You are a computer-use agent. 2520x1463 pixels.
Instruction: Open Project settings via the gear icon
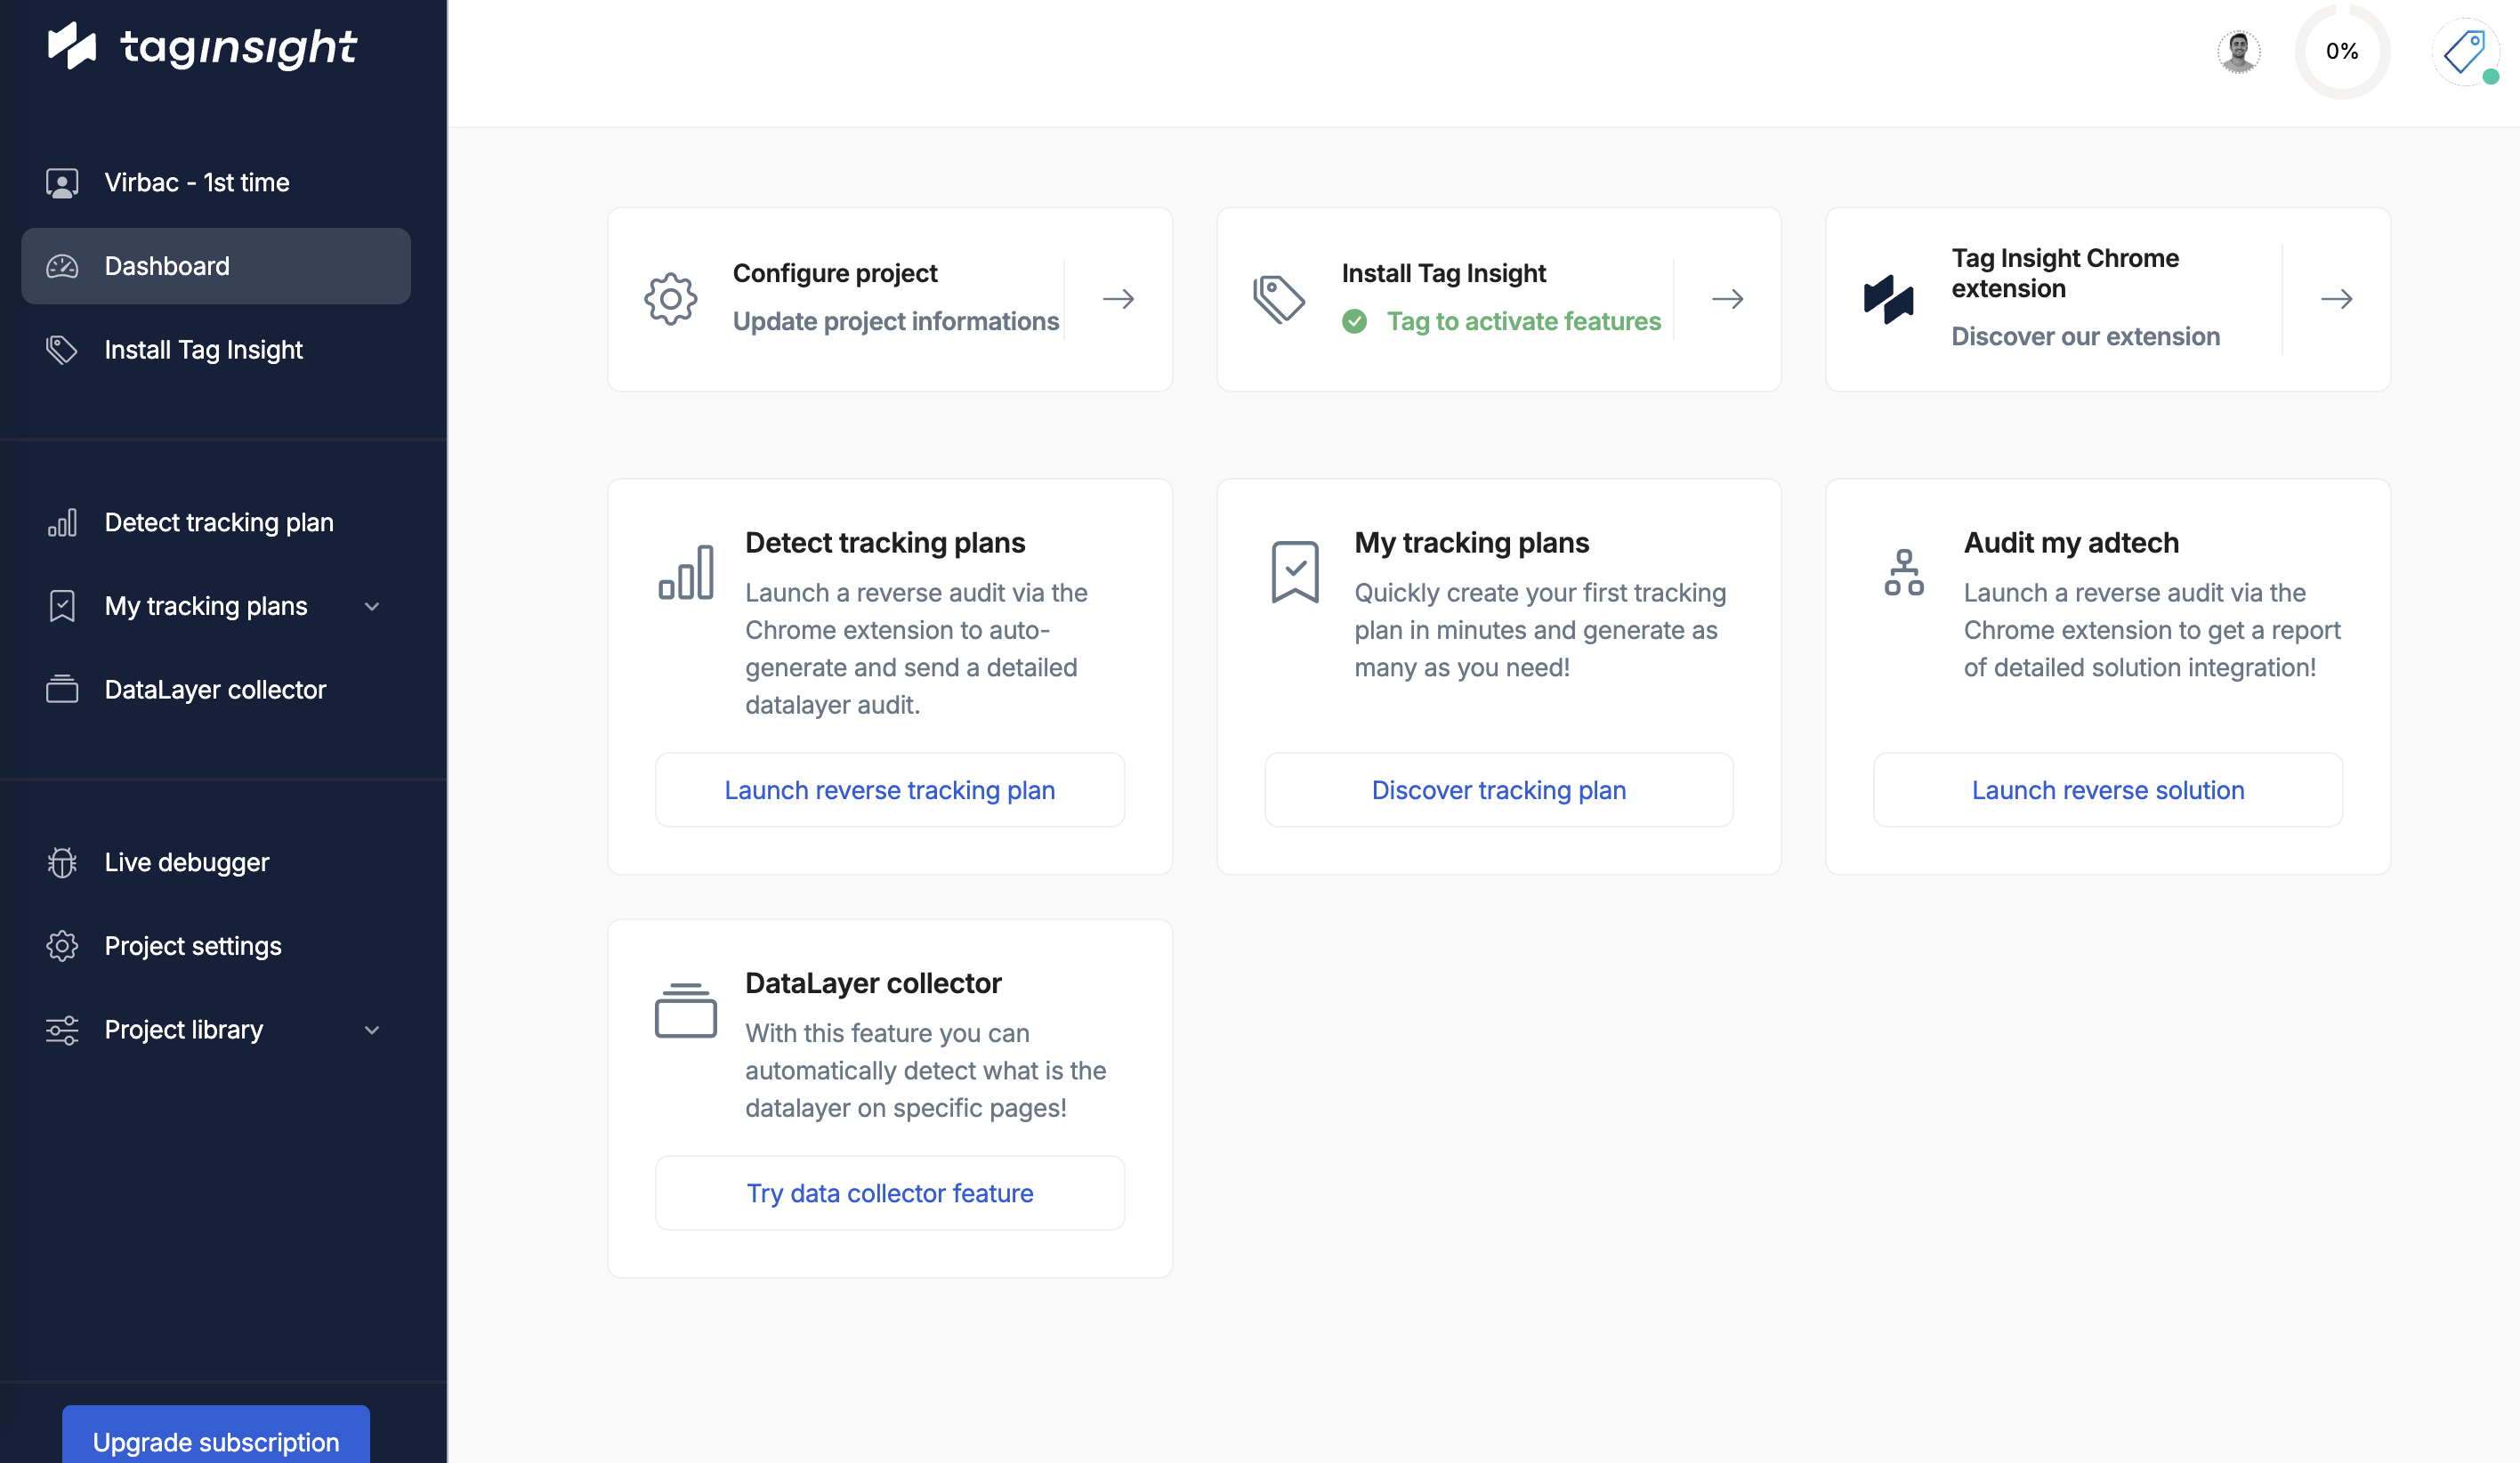[x=62, y=945]
